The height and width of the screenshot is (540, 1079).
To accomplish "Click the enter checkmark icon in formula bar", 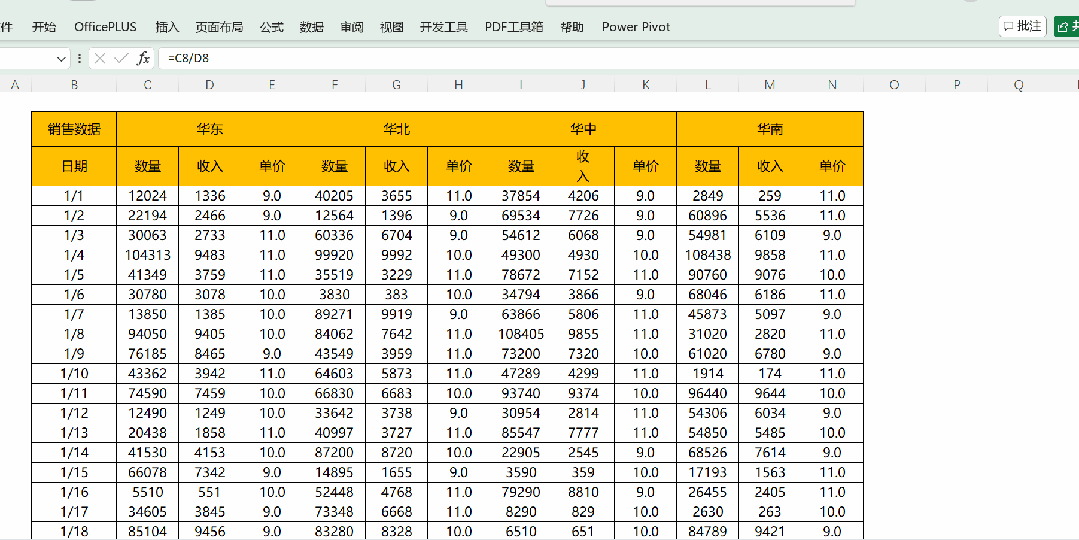I will [x=121, y=59].
